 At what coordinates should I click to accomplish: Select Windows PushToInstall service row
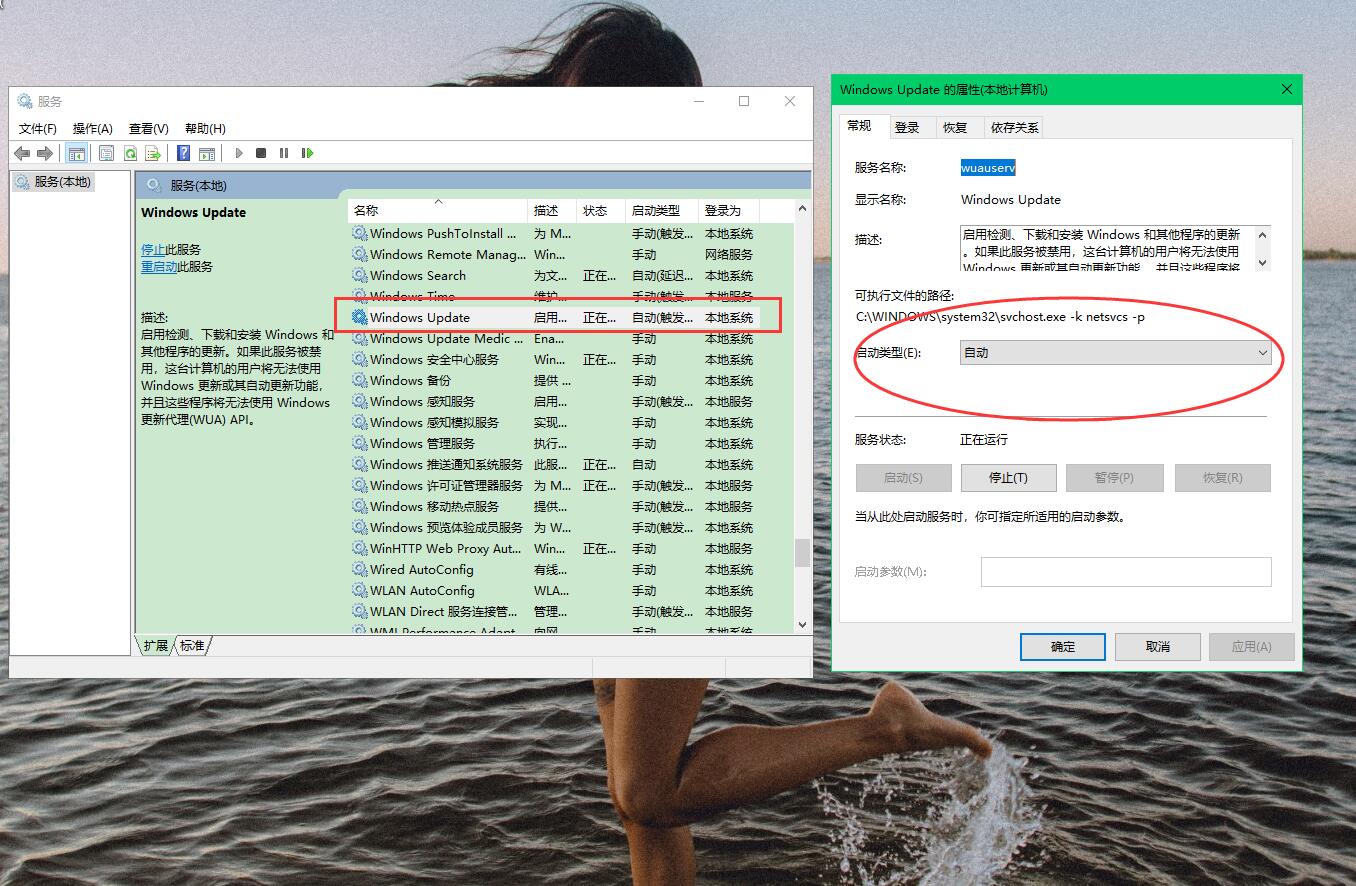pyautogui.click(x=555, y=233)
